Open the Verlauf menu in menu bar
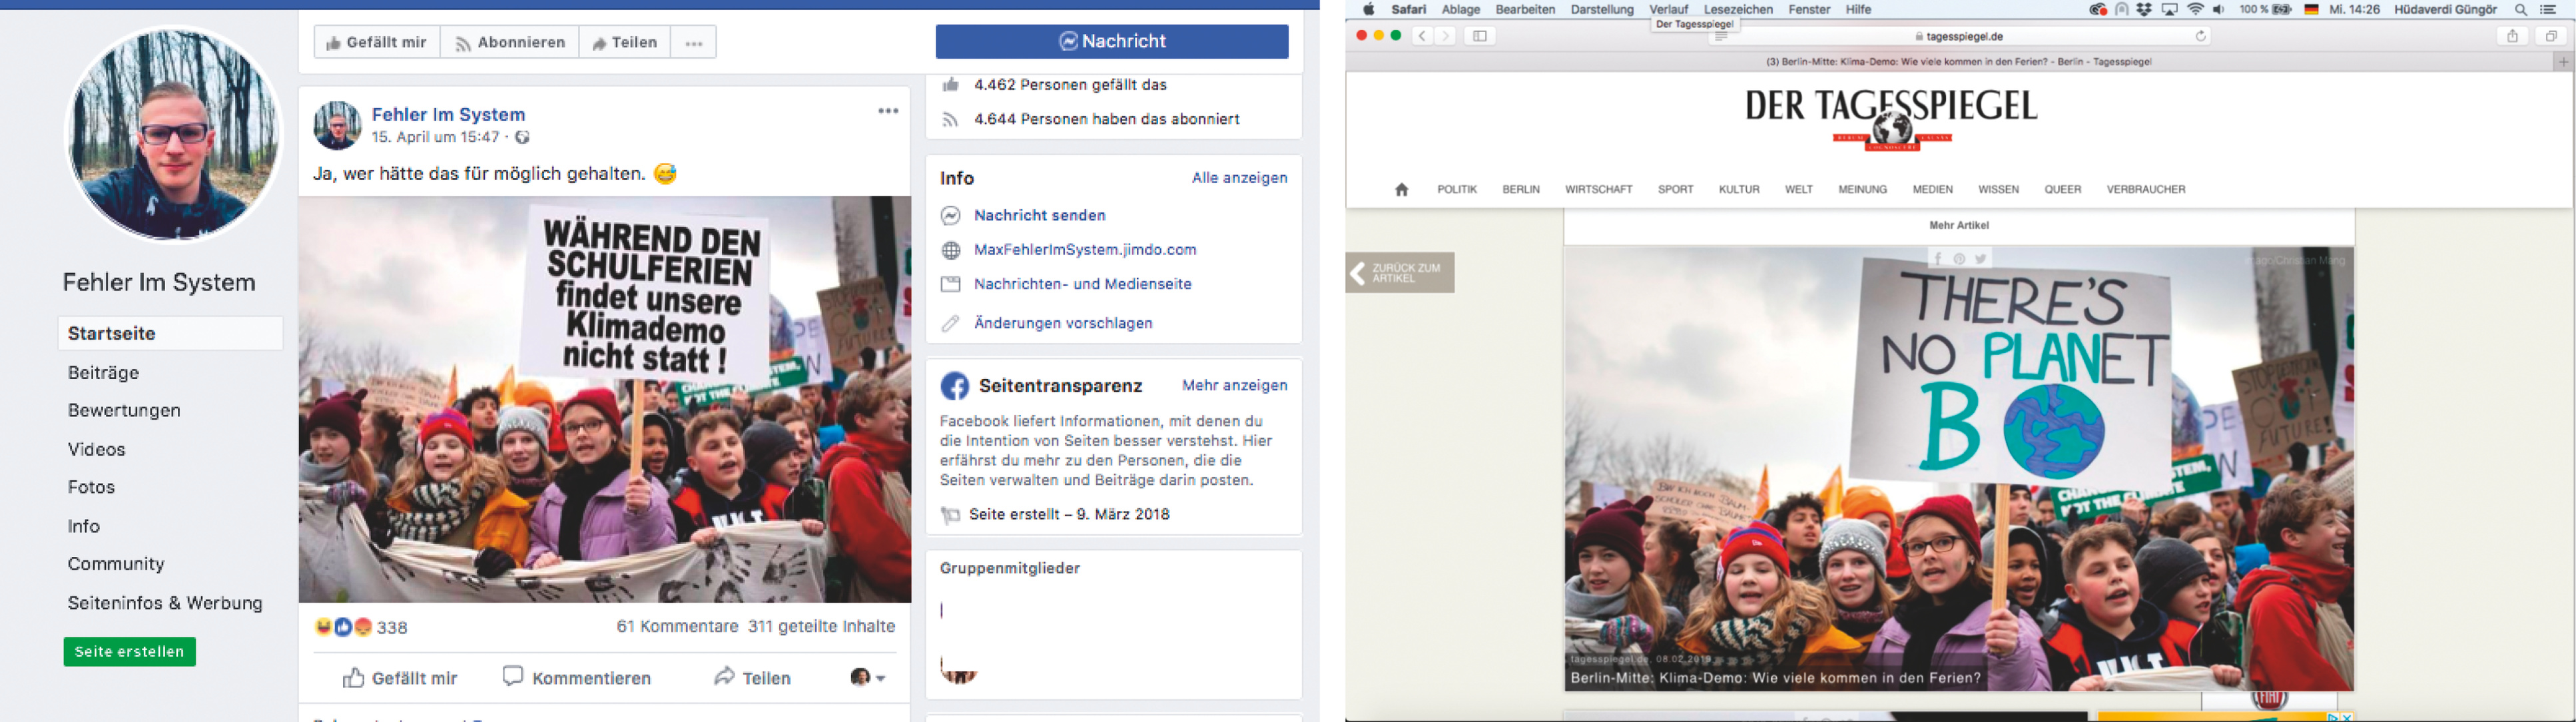The height and width of the screenshot is (722, 2576). 1668,9
